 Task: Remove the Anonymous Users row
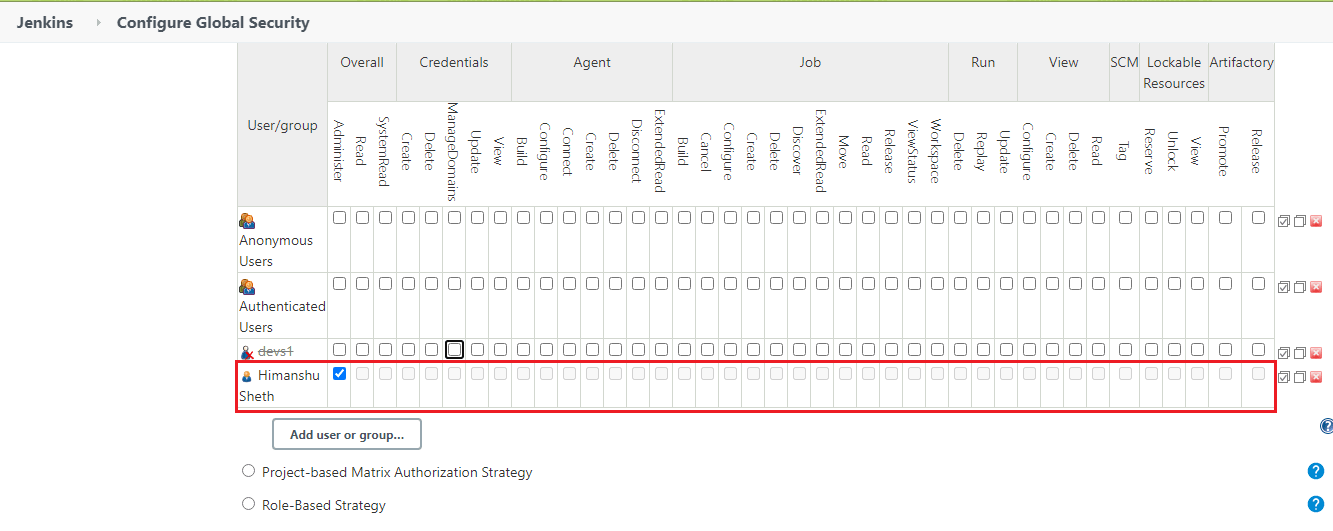point(1316,221)
